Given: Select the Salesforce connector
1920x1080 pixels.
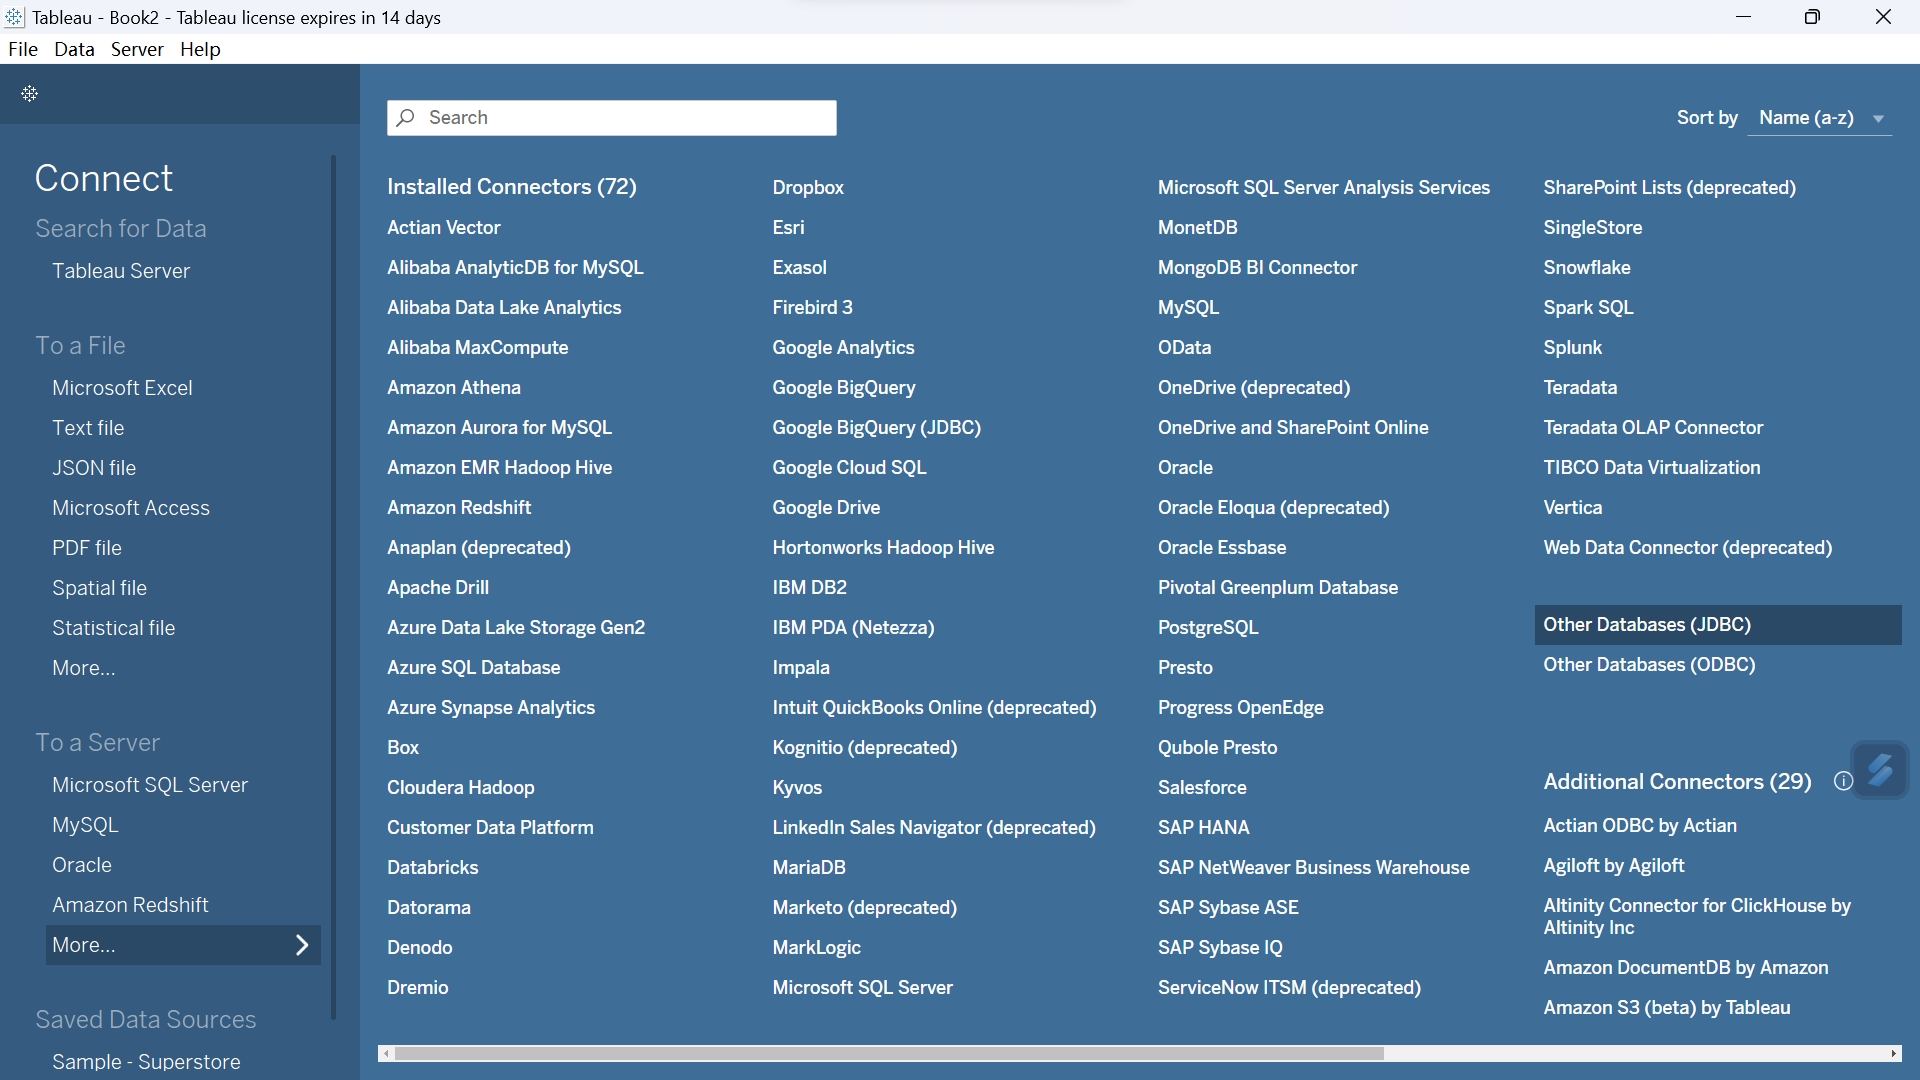Looking at the screenshot, I should pyautogui.click(x=1202, y=788).
